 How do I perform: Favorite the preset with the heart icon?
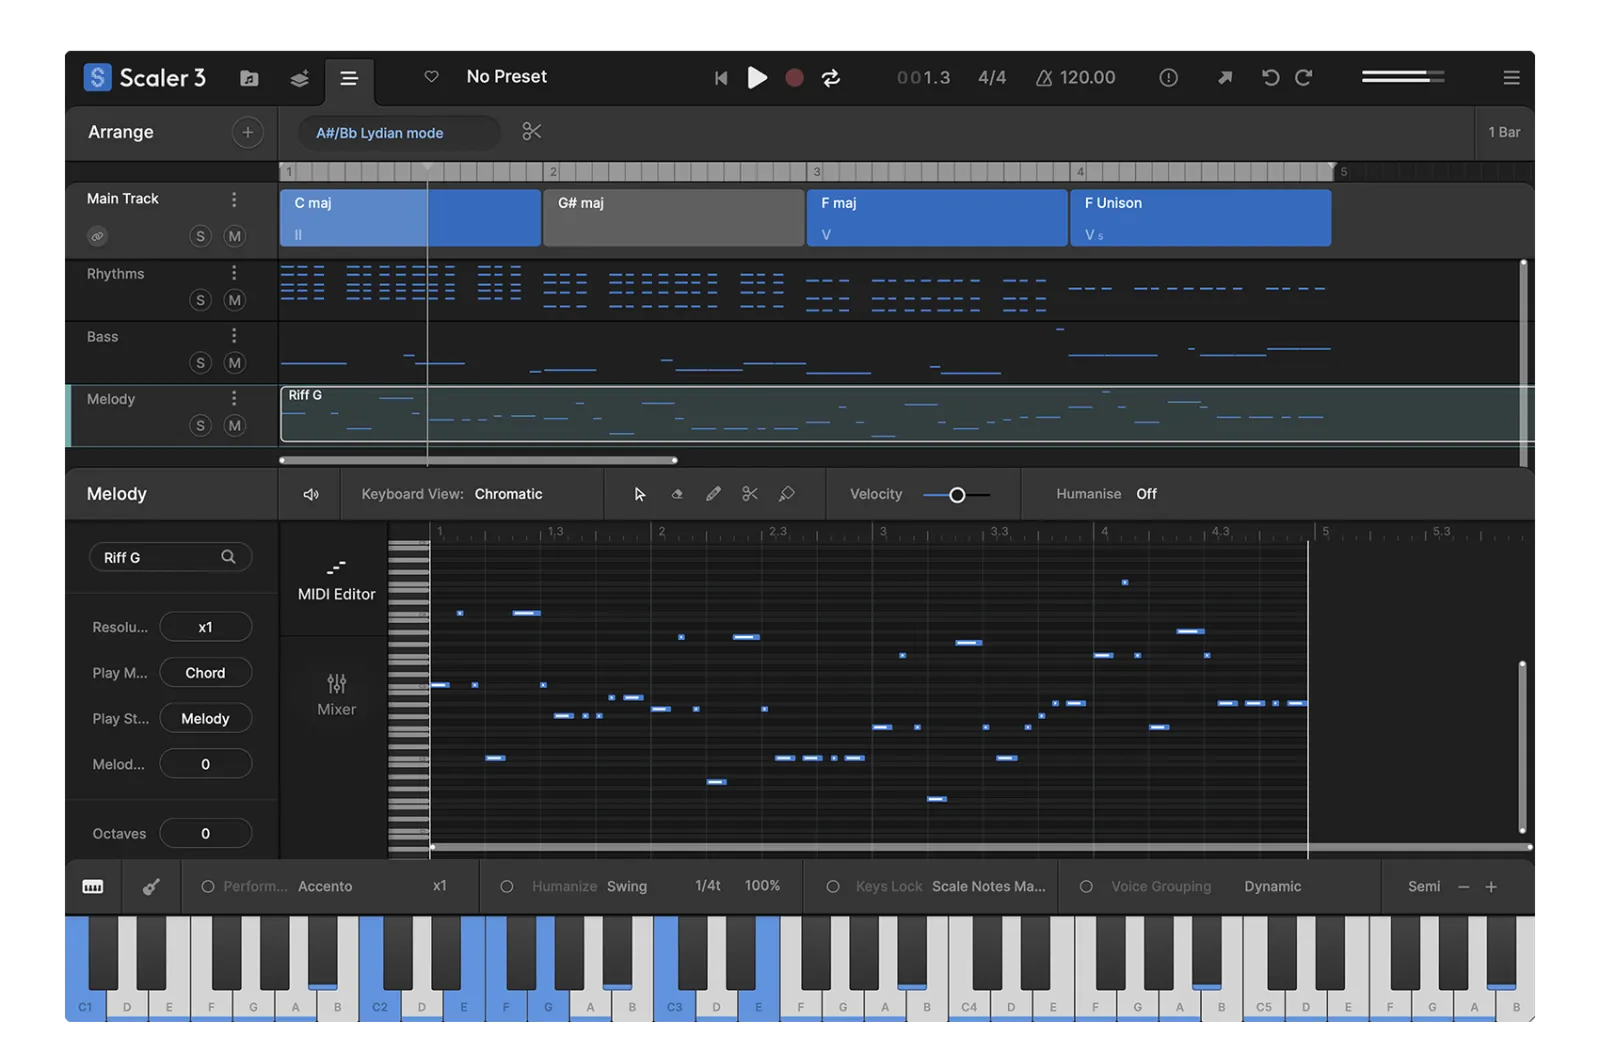pyautogui.click(x=431, y=76)
